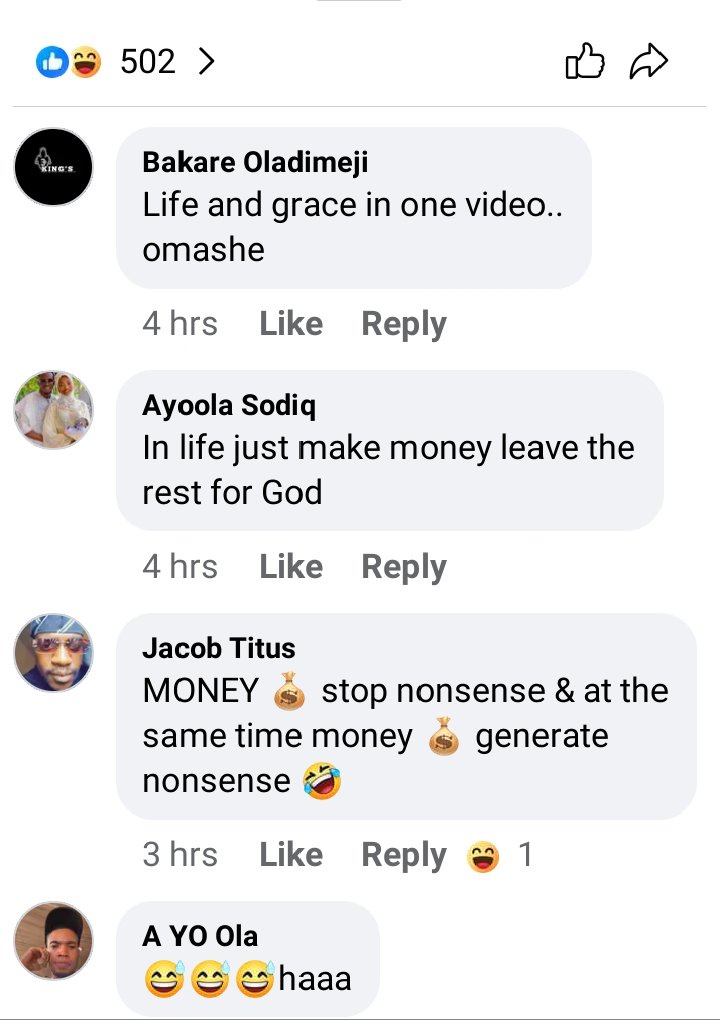Open Jacob Titus's profile picture
This screenshot has width=720, height=1033.
(x=53, y=653)
